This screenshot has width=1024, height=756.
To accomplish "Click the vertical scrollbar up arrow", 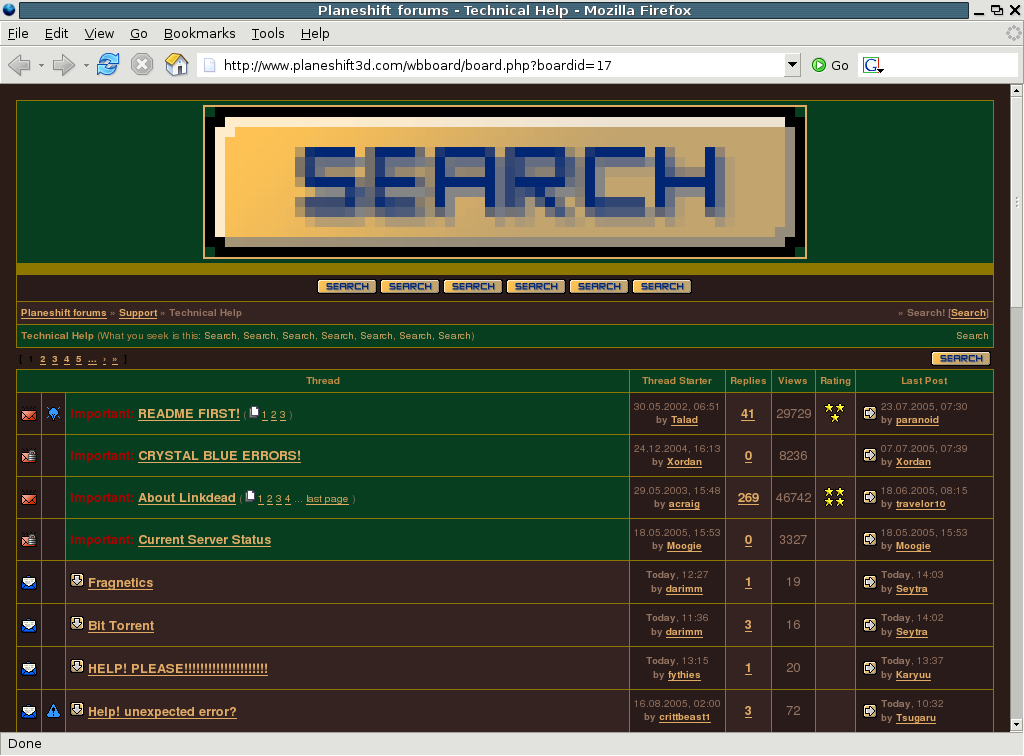I will [x=1016, y=91].
